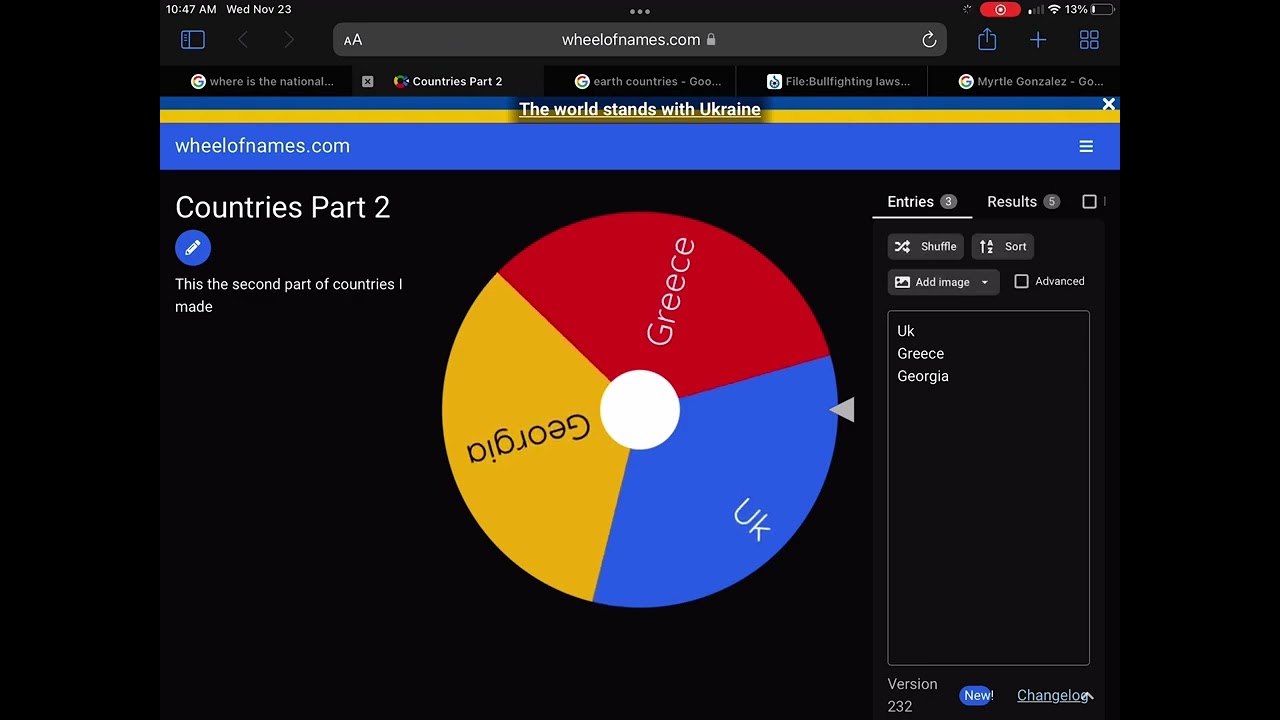1280x720 pixels.
Task: Show the tab overview grid icon
Action: (x=1089, y=40)
